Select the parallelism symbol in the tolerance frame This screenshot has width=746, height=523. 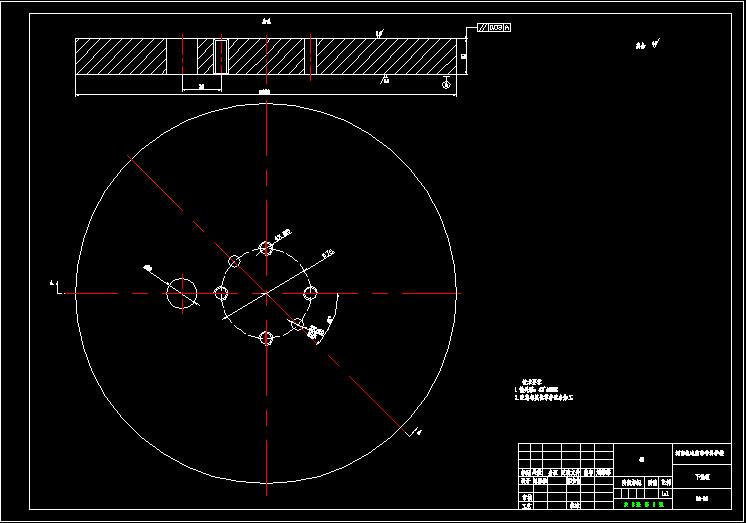click(x=483, y=28)
